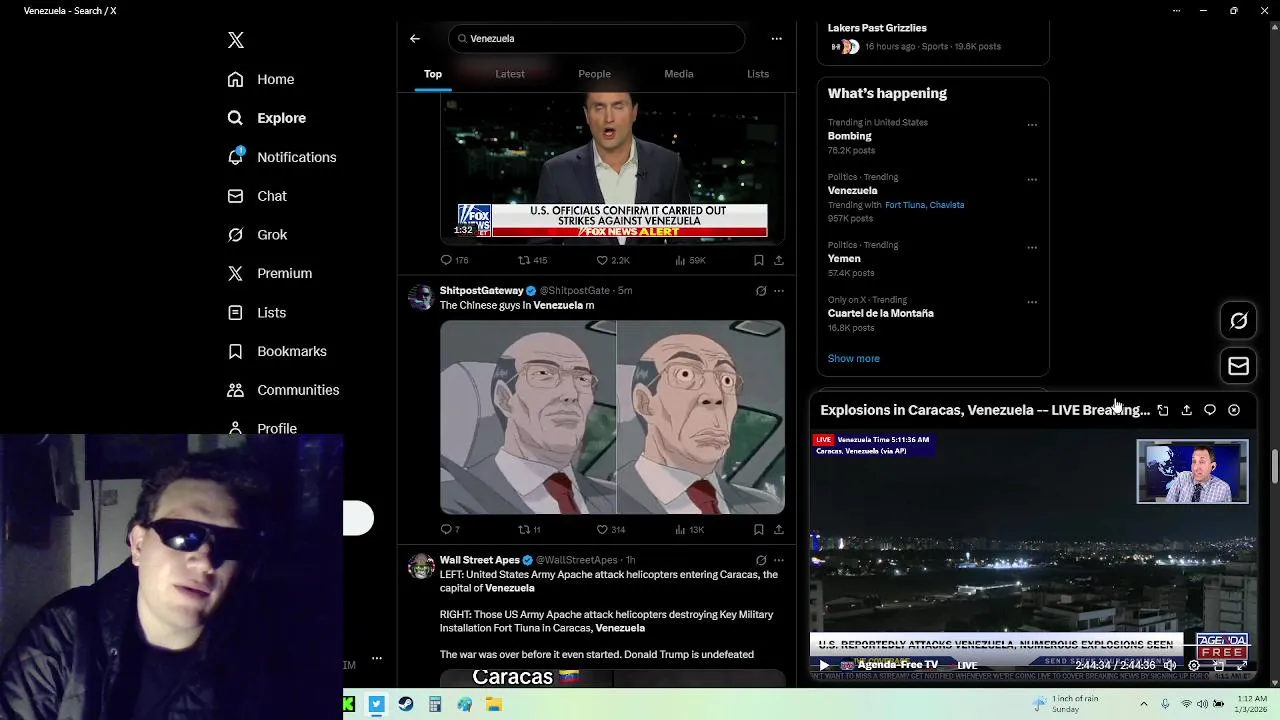The height and width of the screenshot is (720, 1280).
Task: Open ShitpostGateway's profile avatar
Action: (x=421, y=297)
